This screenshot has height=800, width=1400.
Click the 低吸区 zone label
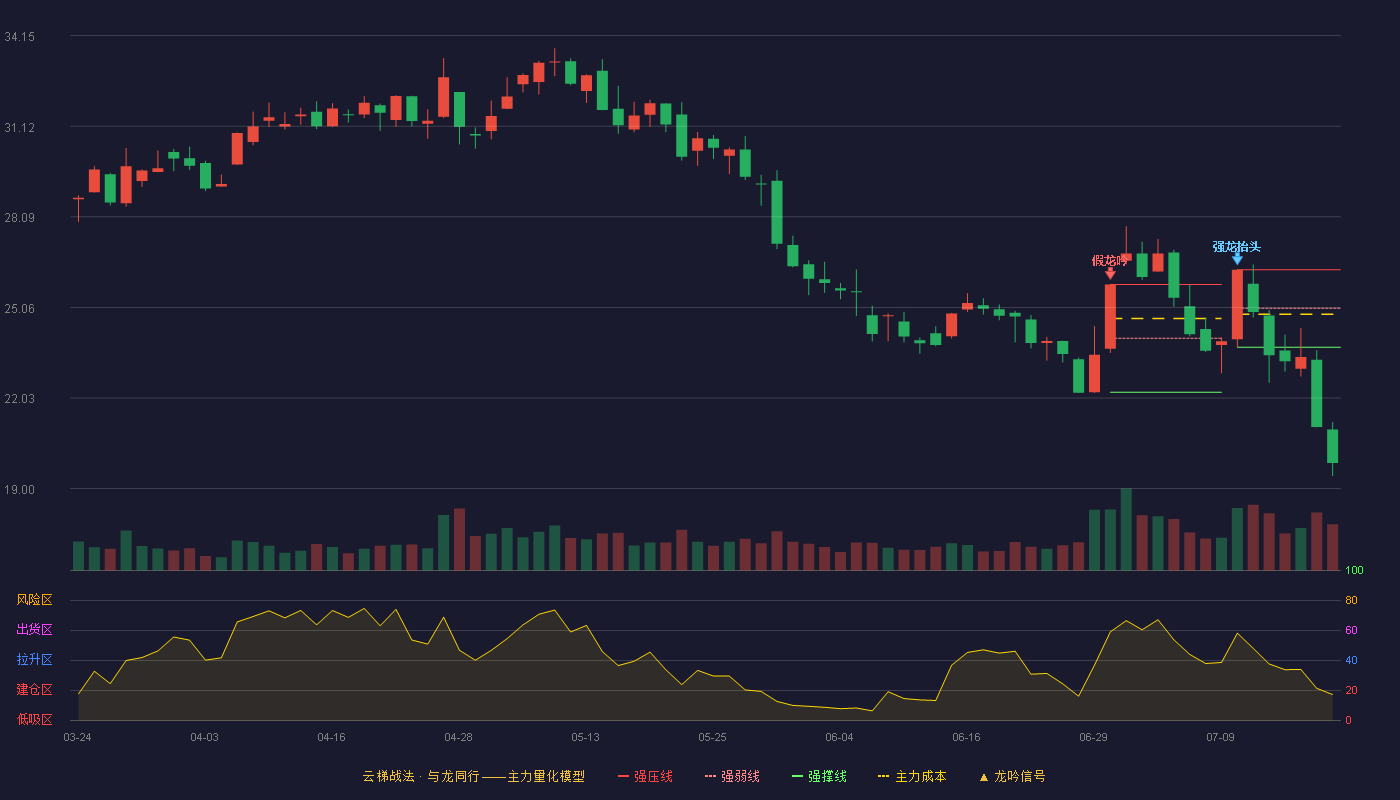[34, 720]
